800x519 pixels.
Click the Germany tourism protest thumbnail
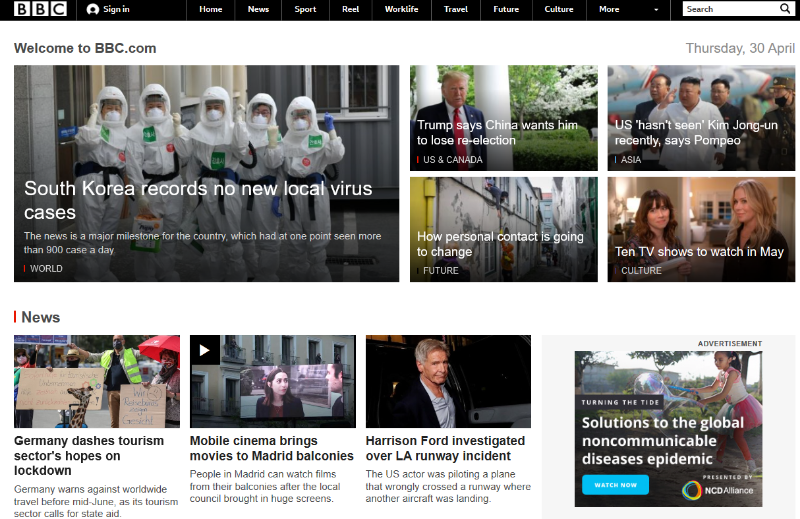pyautogui.click(x=97, y=381)
